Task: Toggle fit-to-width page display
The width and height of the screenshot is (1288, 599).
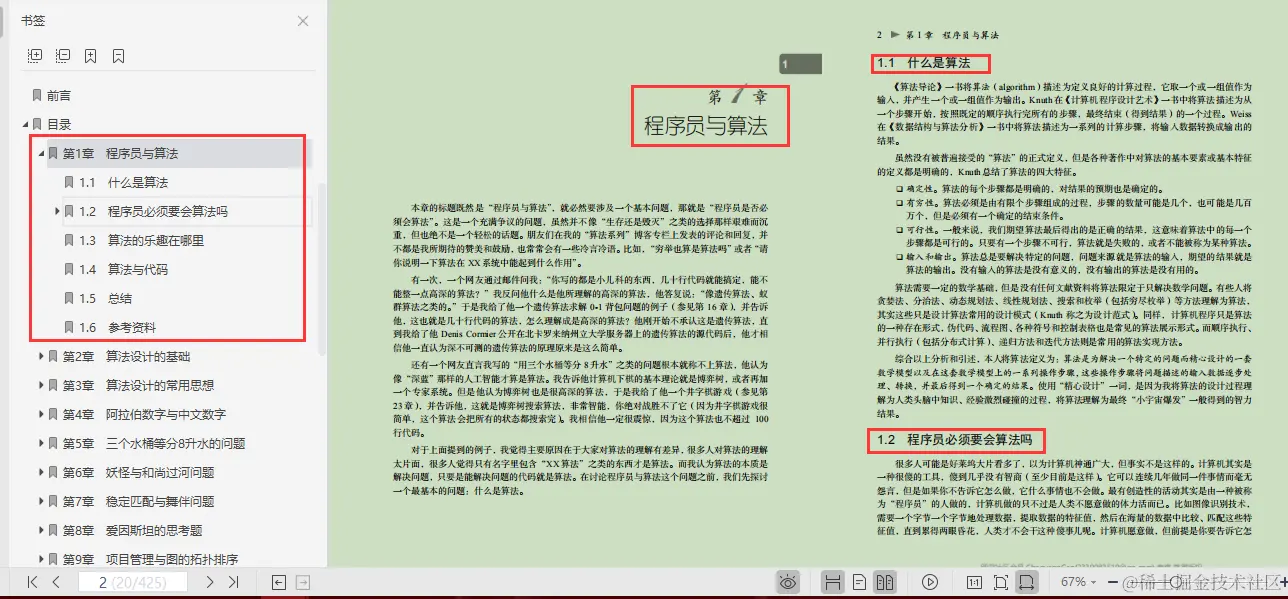Action: click(x=1027, y=581)
